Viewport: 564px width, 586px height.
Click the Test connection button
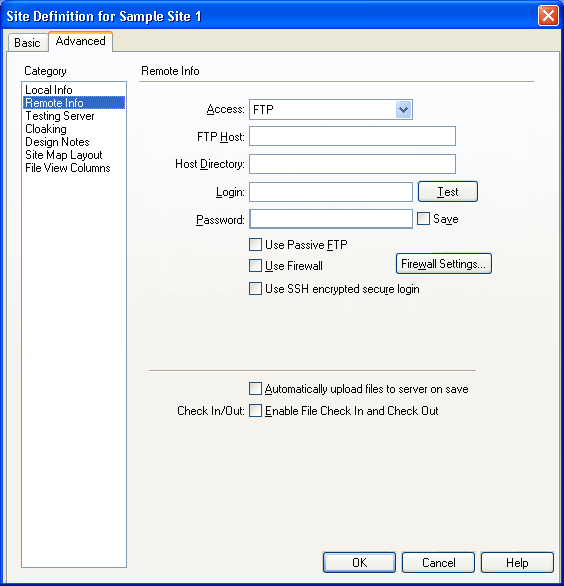(448, 192)
